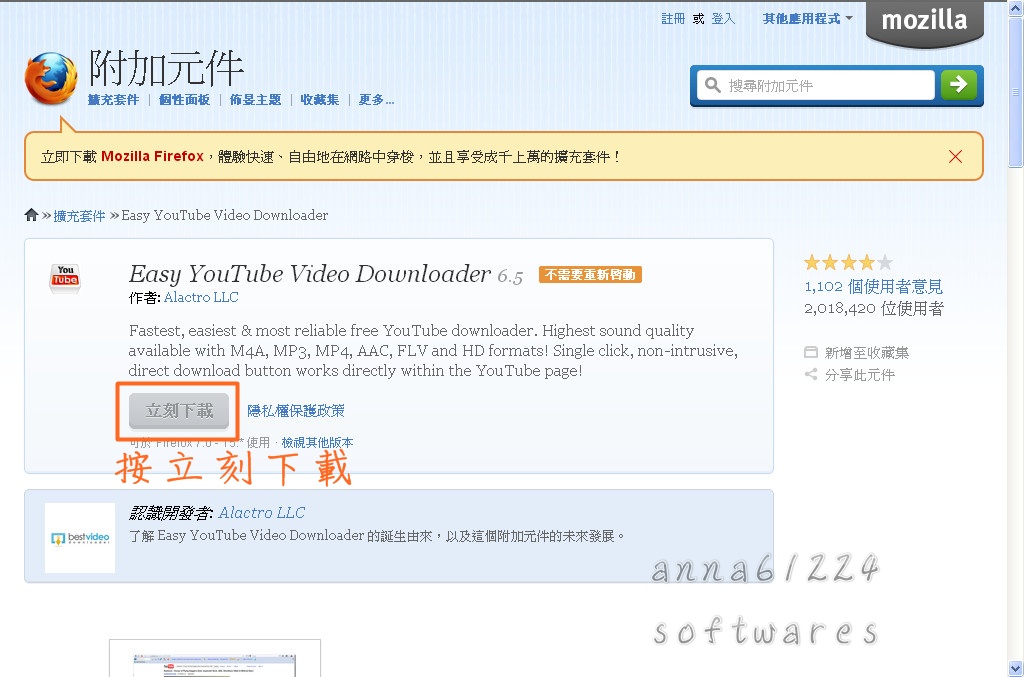The image size is (1024, 677).
Task: Click 新增至收藏集 text link
Action: click(x=867, y=353)
